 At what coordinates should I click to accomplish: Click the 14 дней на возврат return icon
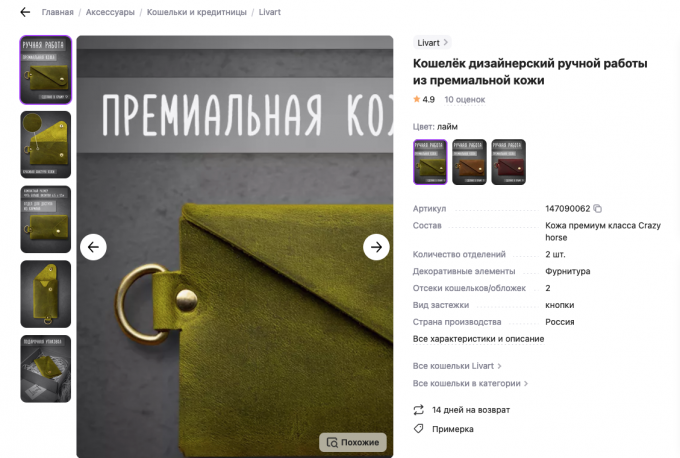pyautogui.click(x=418, y=410)
